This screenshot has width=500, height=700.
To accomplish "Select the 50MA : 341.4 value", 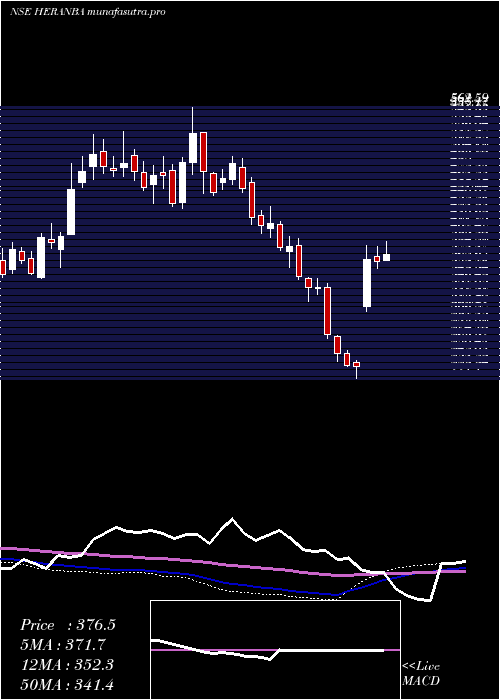I will pyautogui.click(x=67, y=684).
